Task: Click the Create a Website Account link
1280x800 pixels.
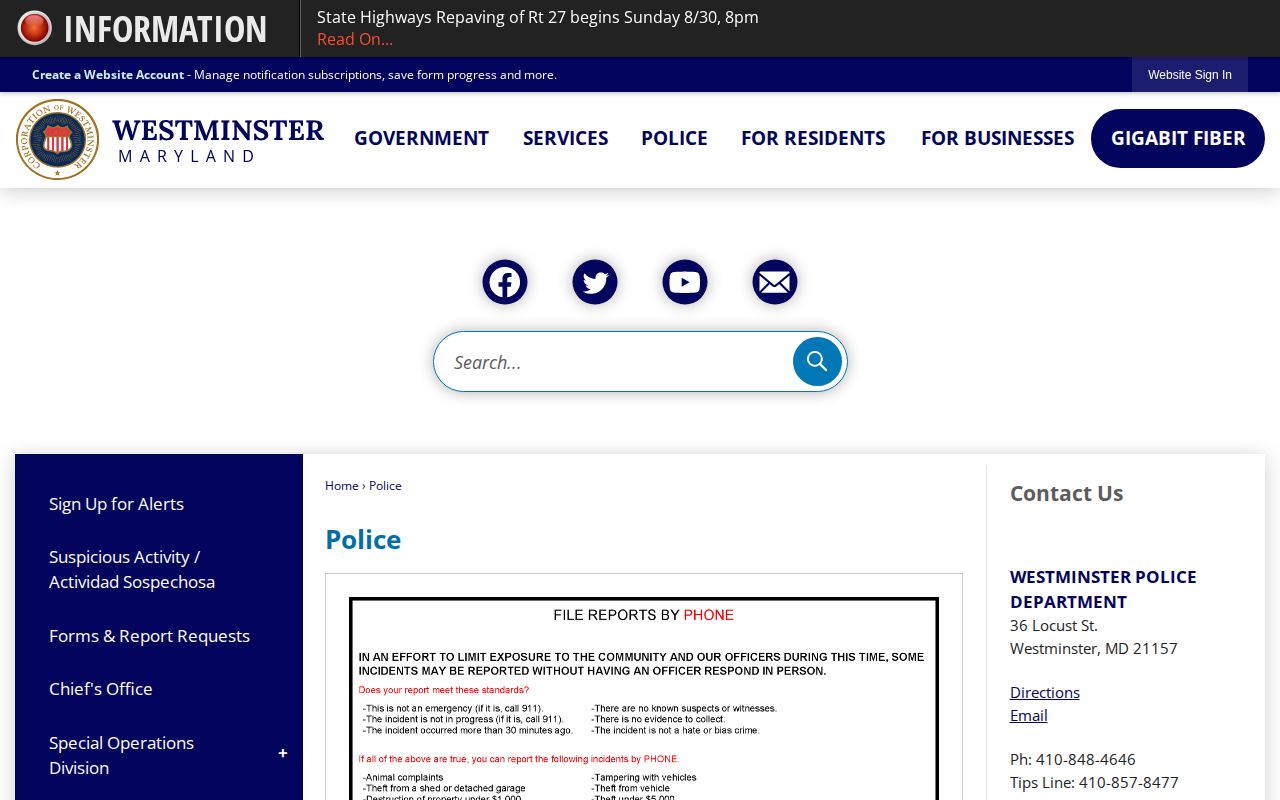Action: point(108,75)
